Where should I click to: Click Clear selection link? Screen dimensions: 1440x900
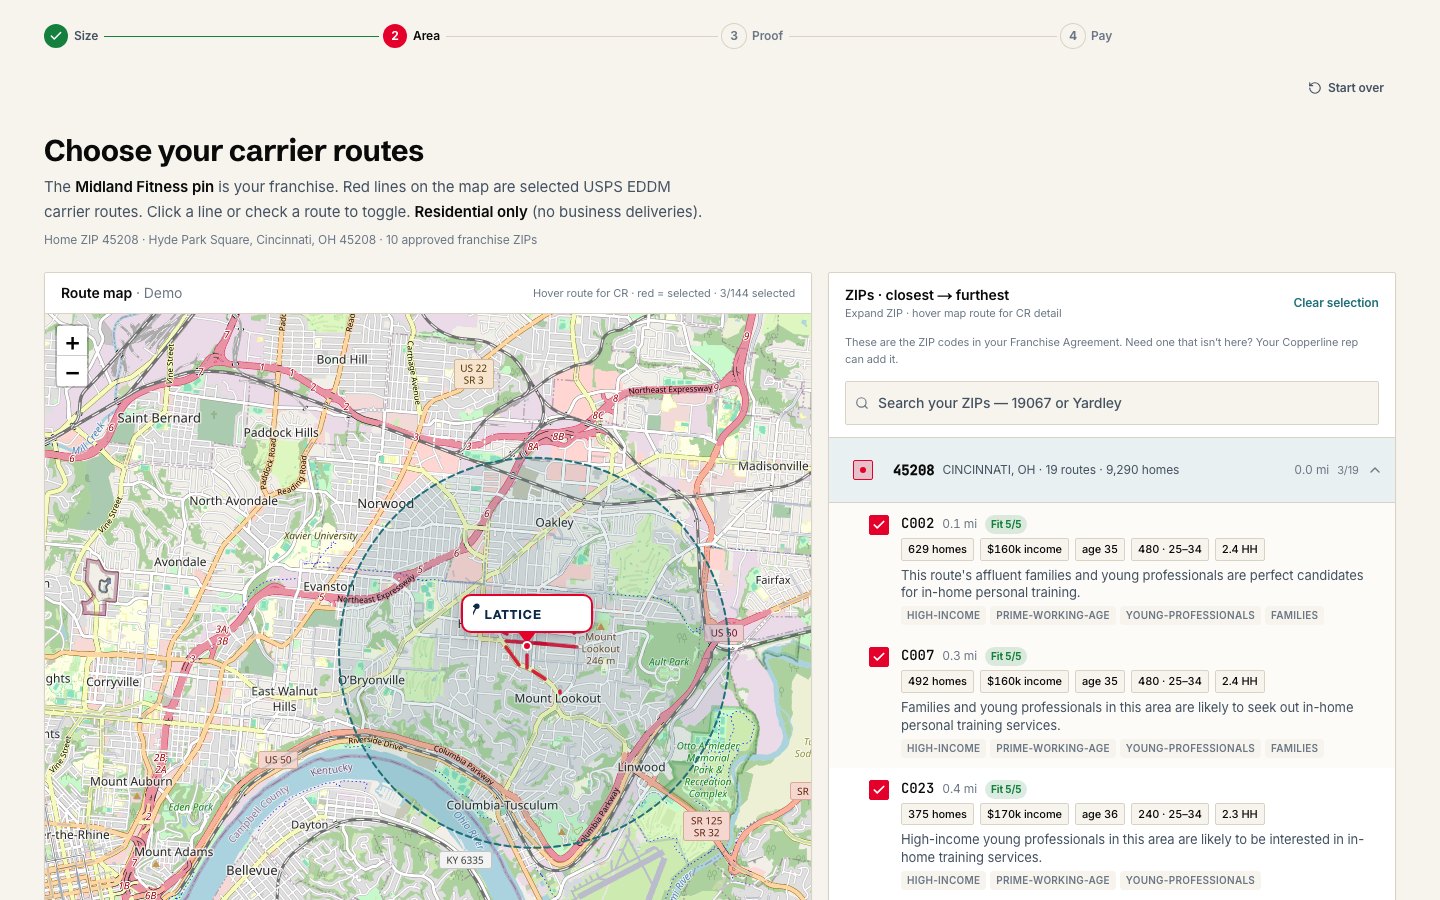pyautogui.click(x=1336, y=303)
